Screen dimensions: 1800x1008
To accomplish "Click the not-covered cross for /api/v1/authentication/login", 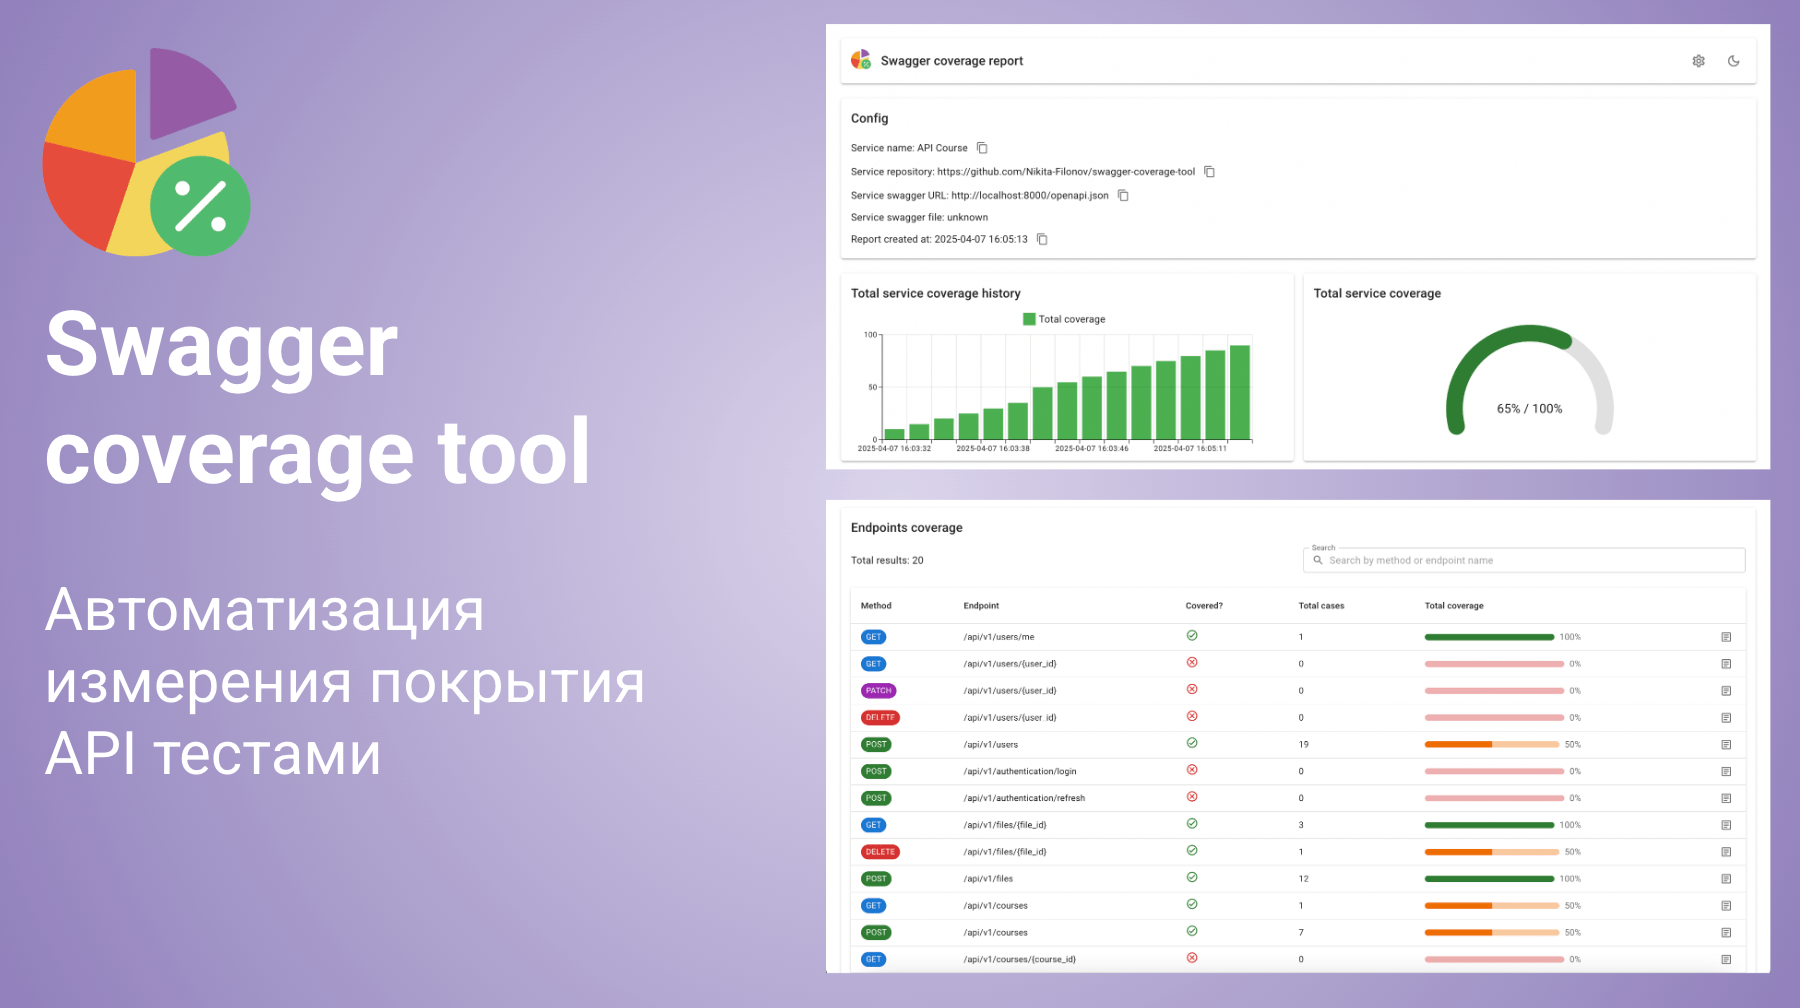I will (x=1192, y=770).
